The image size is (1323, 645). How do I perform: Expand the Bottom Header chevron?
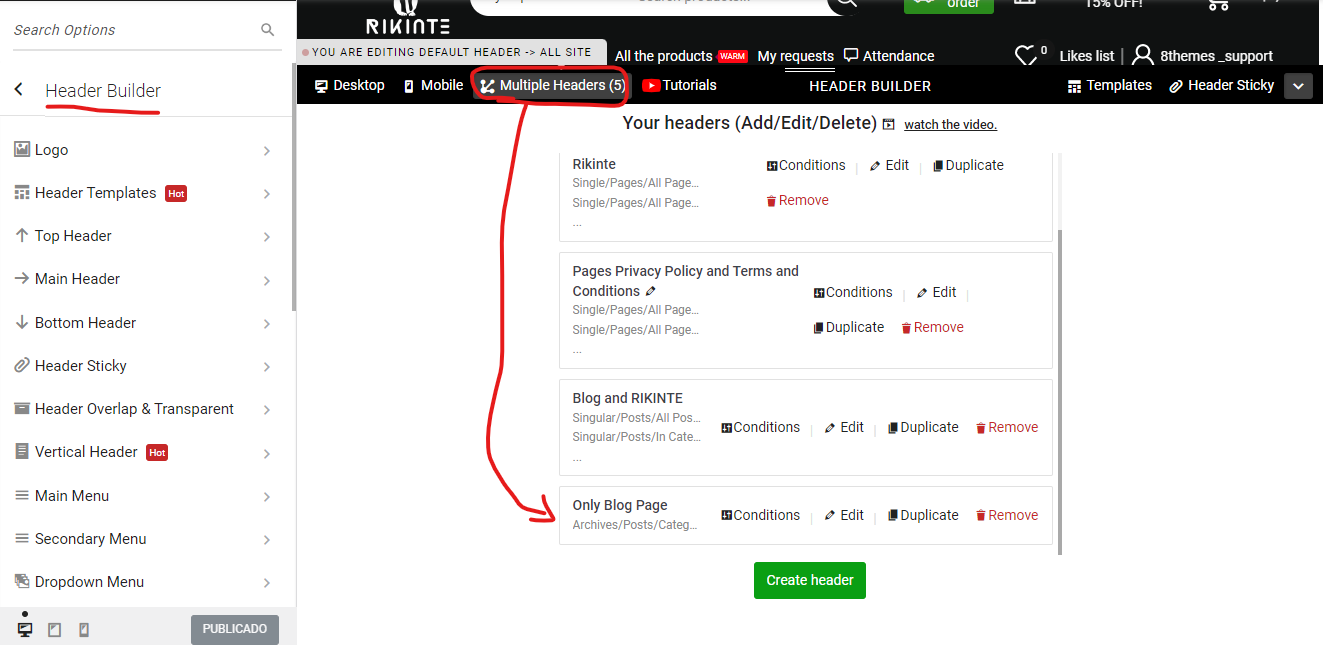tap(267, 324)
